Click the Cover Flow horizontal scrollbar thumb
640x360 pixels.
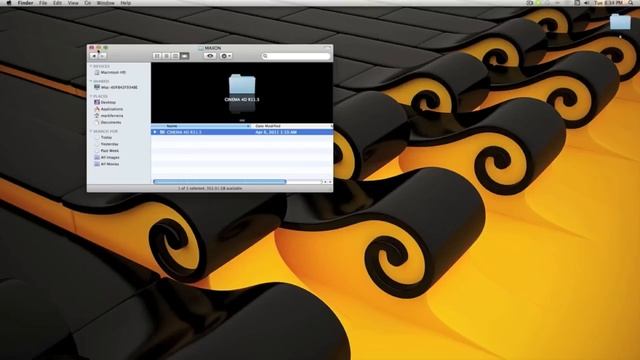click(x=220, y=182)
